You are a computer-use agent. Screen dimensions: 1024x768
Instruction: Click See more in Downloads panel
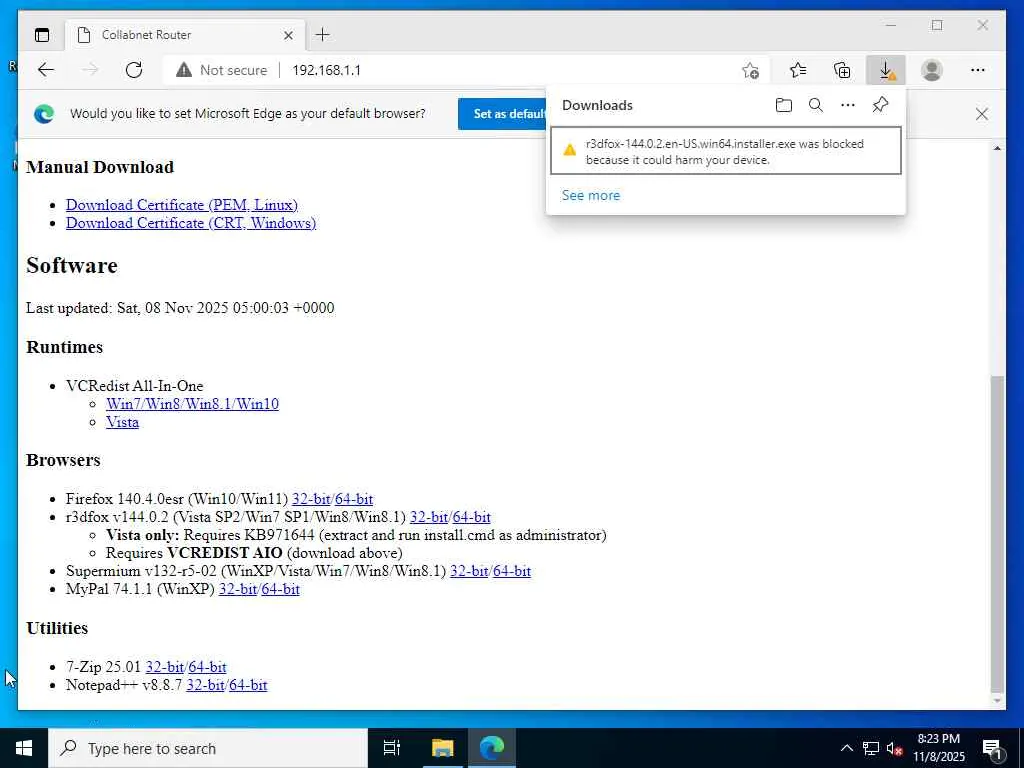pyautogui.click(x=590, y=195)
